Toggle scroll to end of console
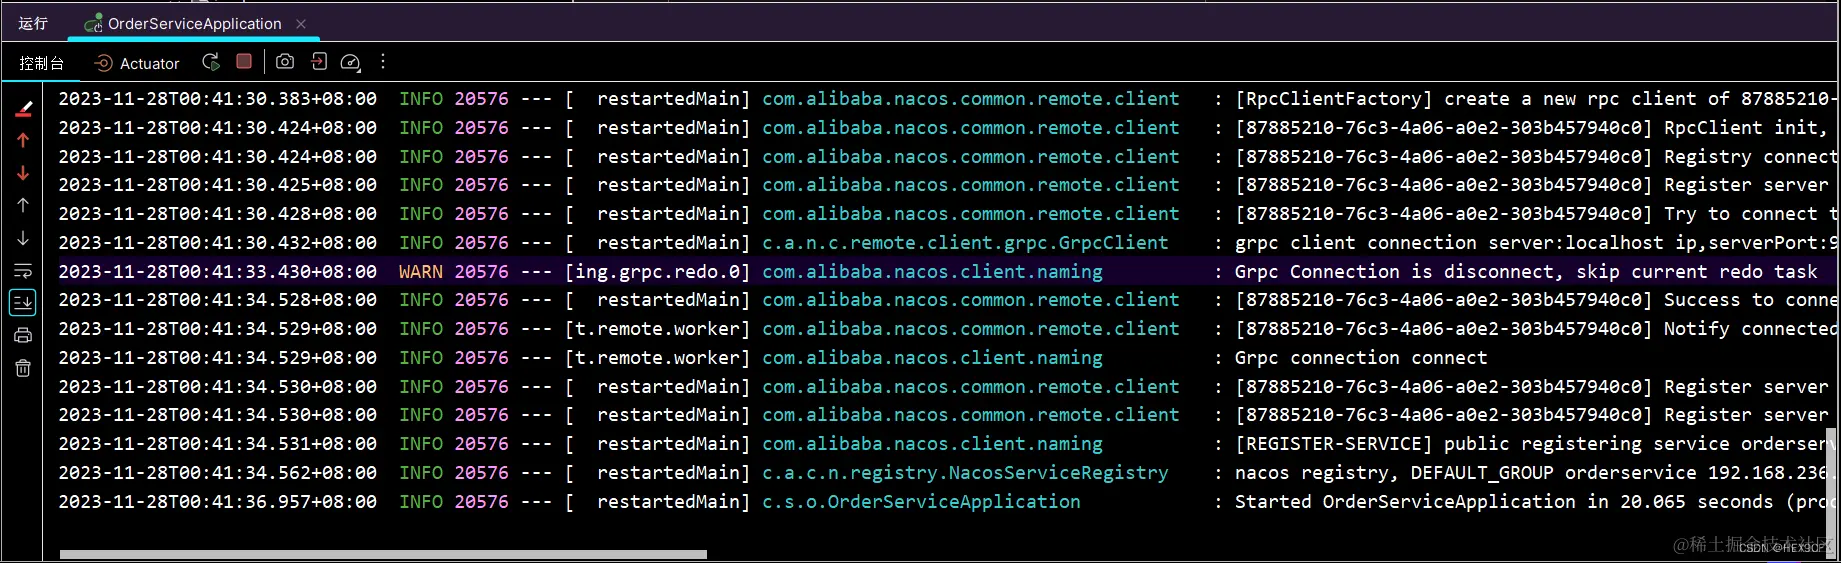This screenshot has width=1841, height=563. pyautogui.click(x=23, y=302)
